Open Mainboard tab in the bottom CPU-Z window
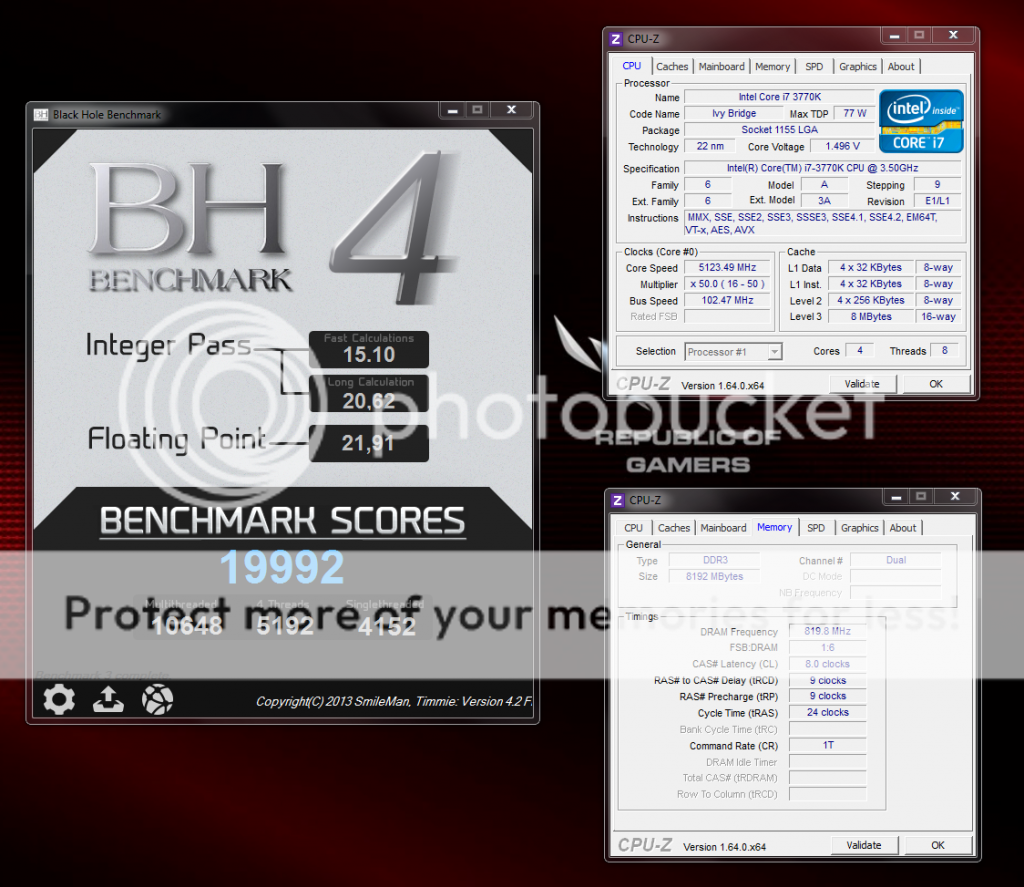Viewport: 1024px width, 887px height. click(723, 528)
